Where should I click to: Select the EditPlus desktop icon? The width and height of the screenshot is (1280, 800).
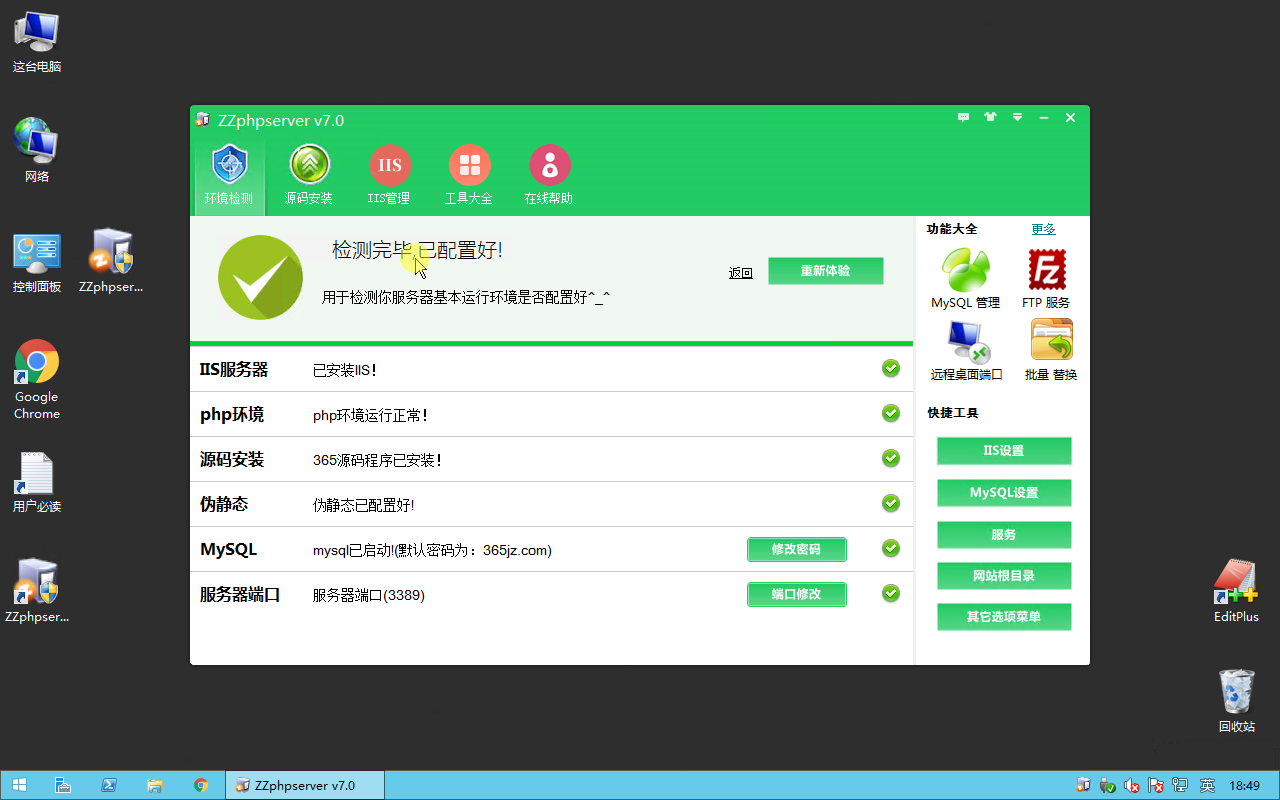tap(1237, 591)
